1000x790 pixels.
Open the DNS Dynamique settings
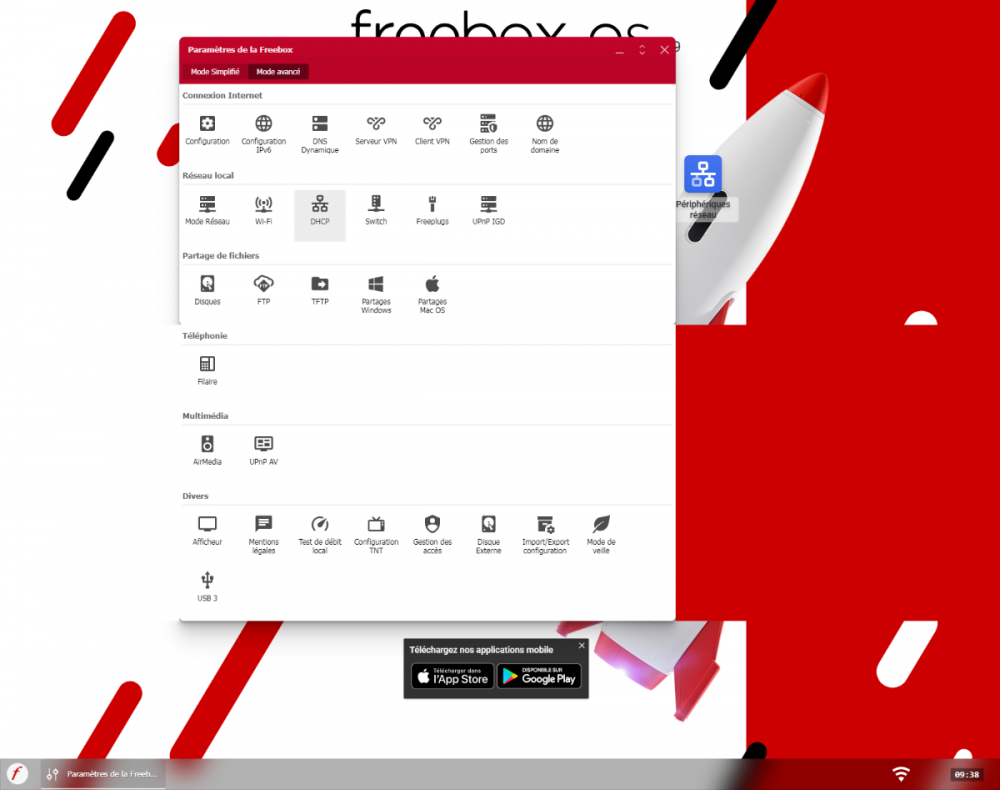pyautogui.click(x=320, y=130)
